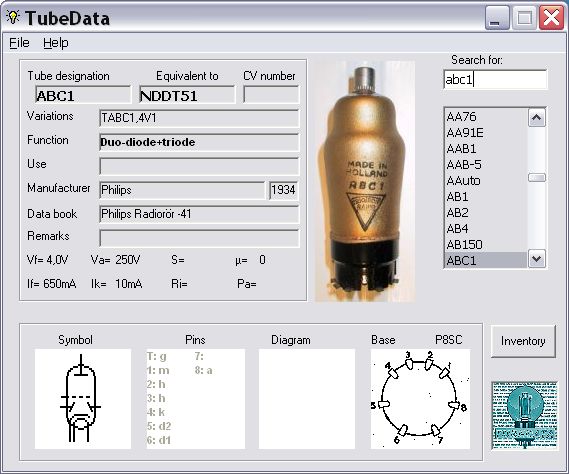Open the File menu

tap(19, 43)
